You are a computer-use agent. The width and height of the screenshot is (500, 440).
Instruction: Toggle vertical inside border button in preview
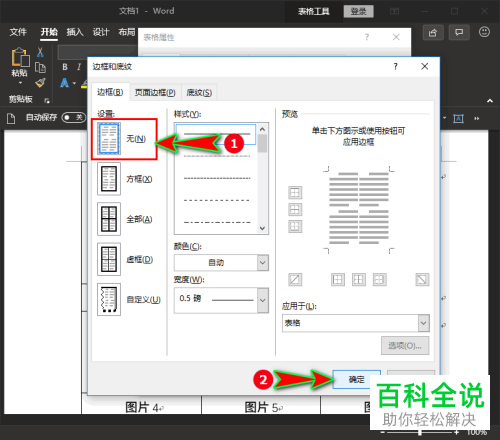pos(359,279)
